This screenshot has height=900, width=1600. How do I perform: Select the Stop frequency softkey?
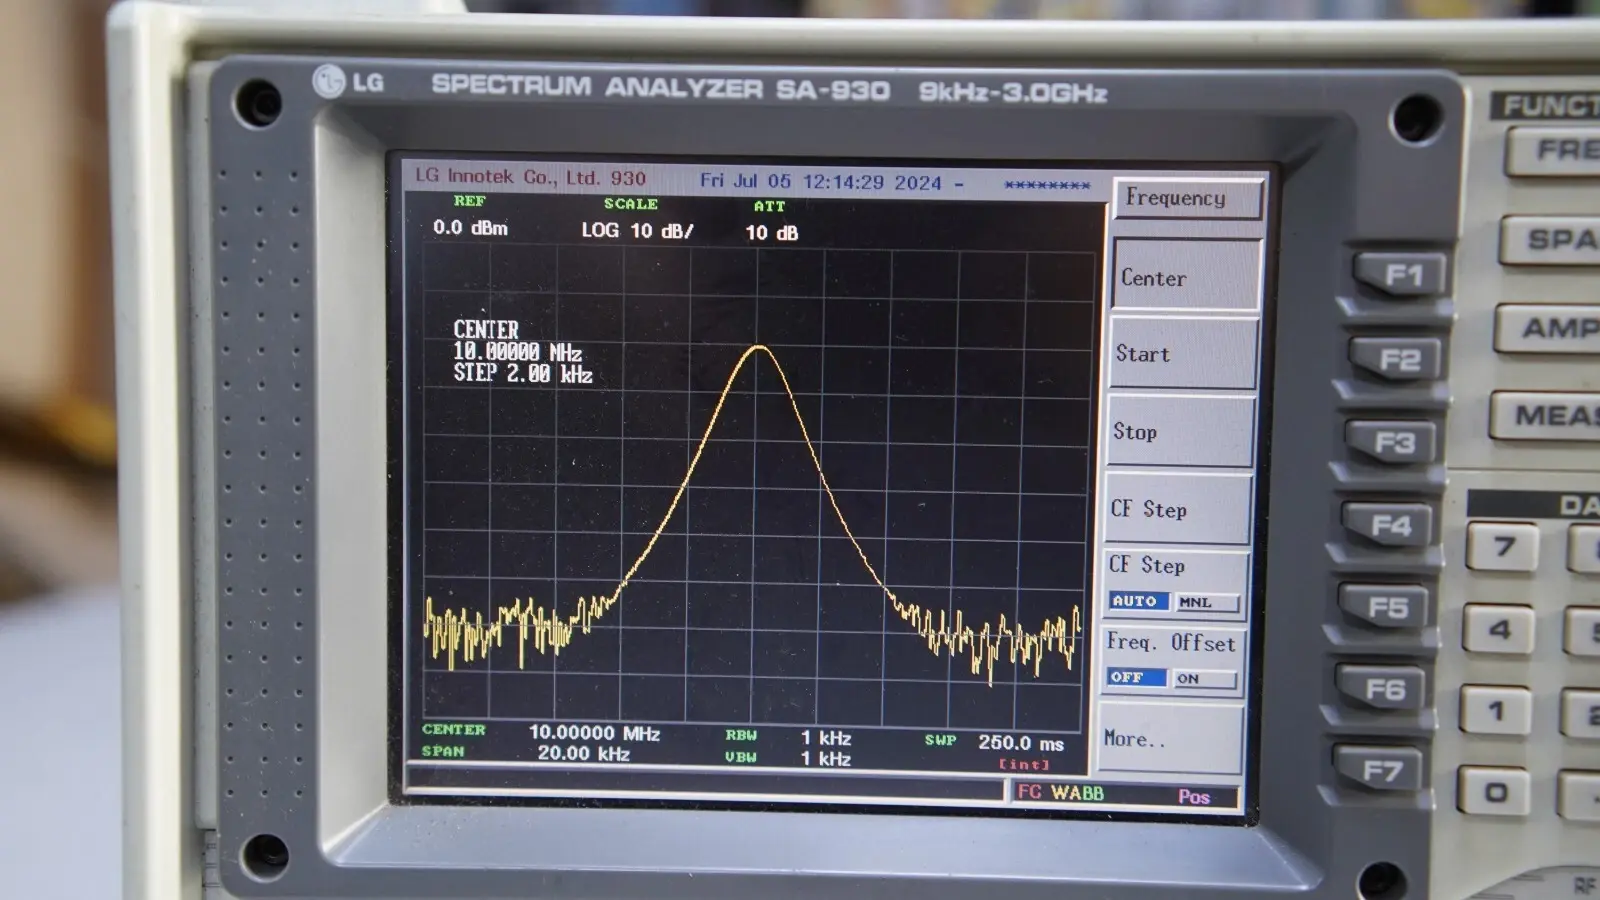(1179, 432)
